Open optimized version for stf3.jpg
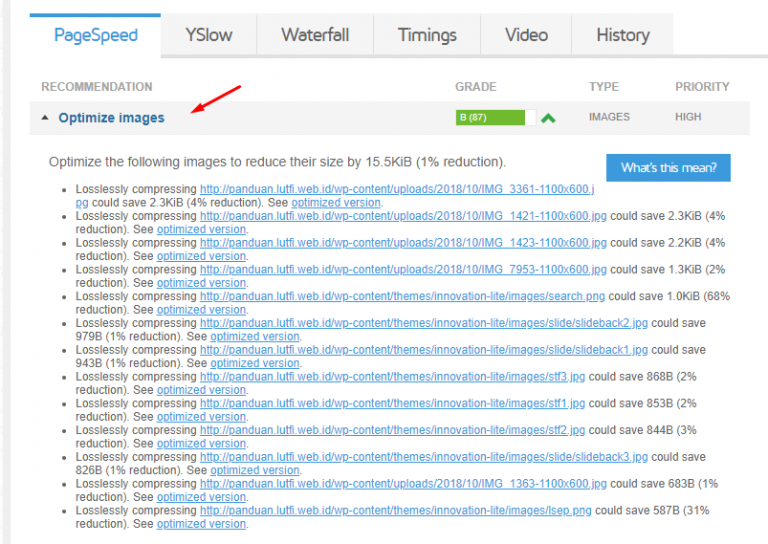Viewport: 768px width, 544px height. click(x=201, y=390)
